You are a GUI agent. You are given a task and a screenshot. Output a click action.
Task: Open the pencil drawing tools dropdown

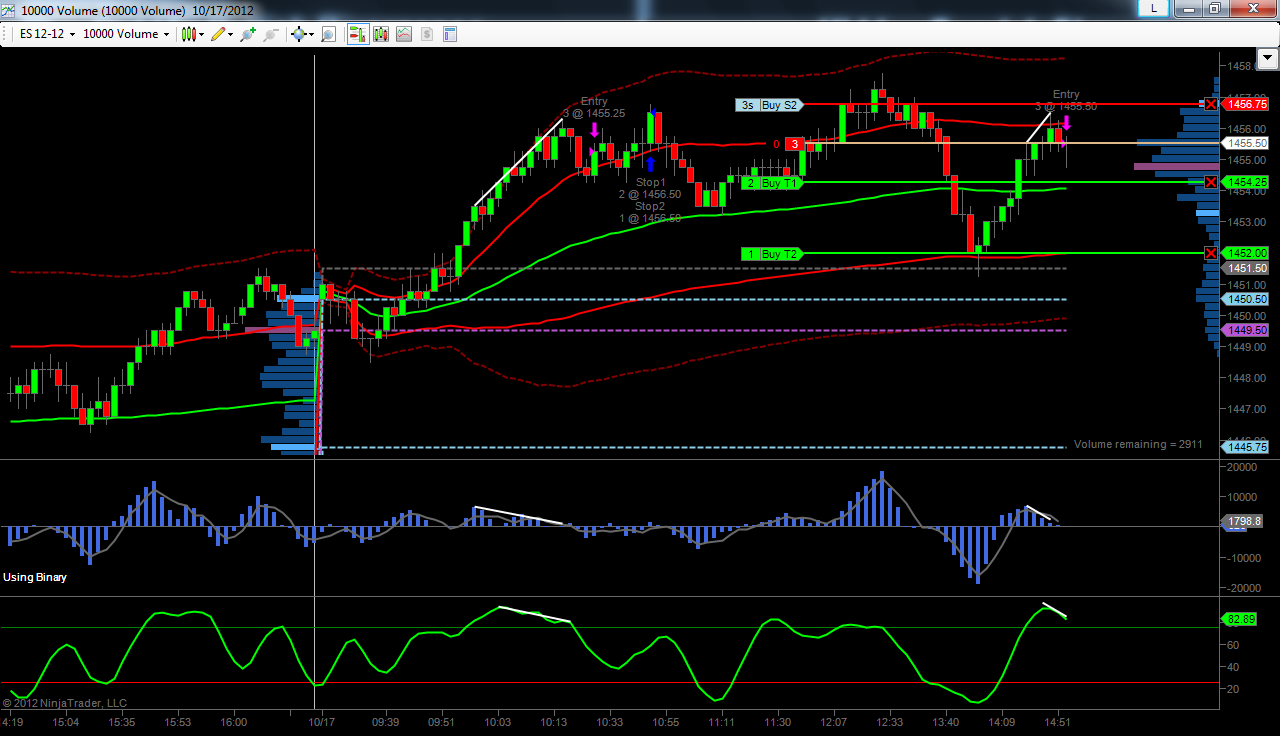coord(222,34)
